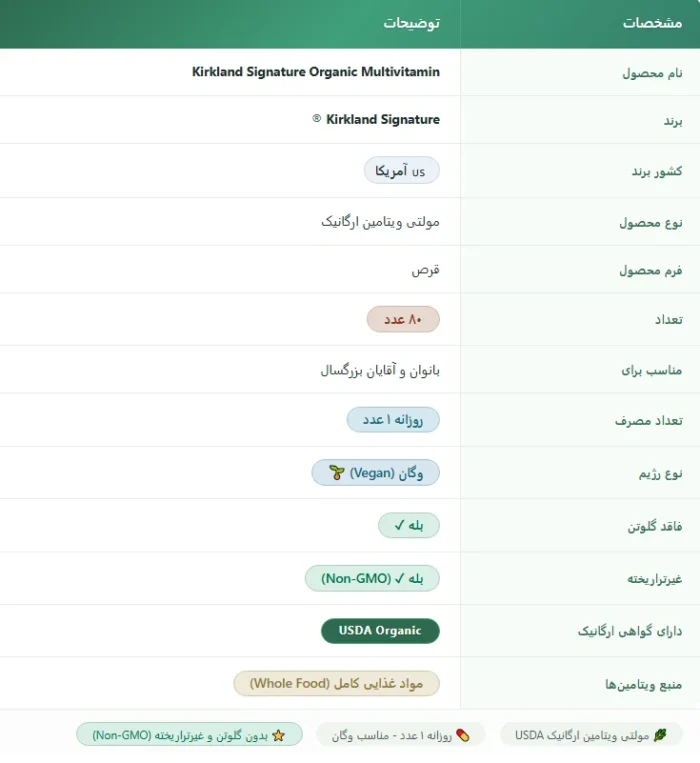Click the USDA Organic badge
This screenshot has height=763, width=700.
point(380,631)
